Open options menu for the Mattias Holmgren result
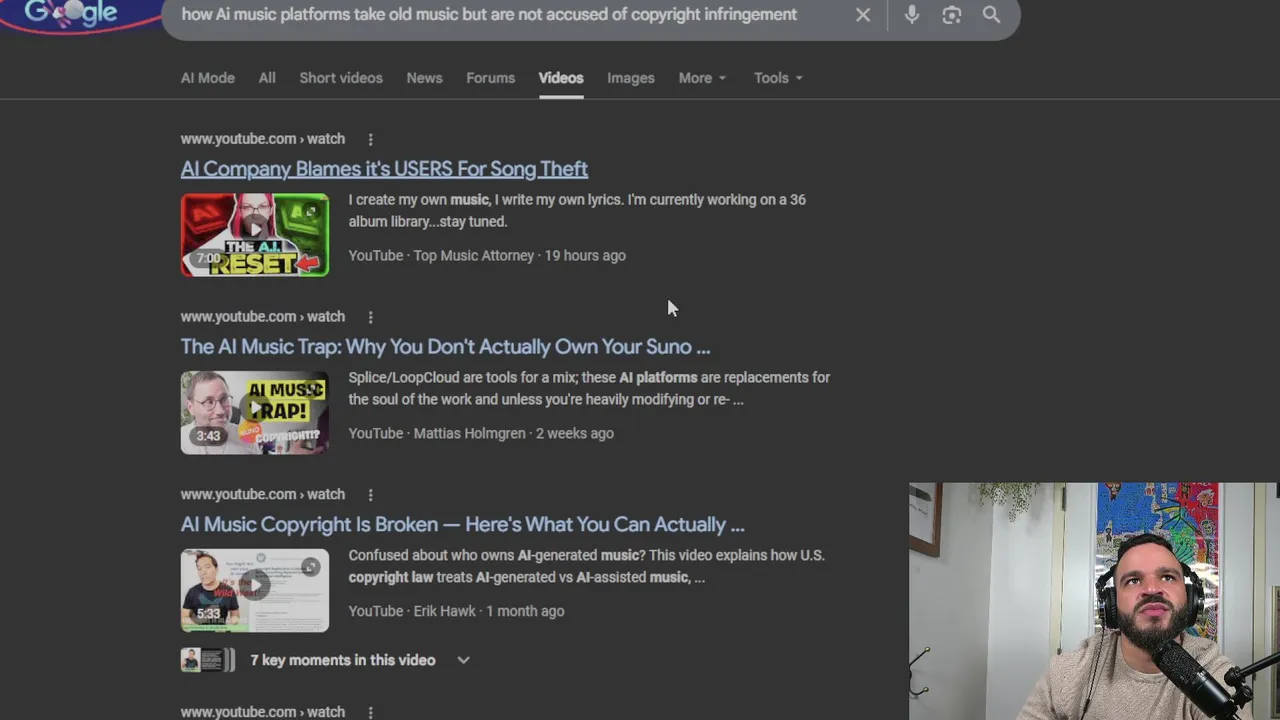 pyautogui.click(x=370, y=317)
